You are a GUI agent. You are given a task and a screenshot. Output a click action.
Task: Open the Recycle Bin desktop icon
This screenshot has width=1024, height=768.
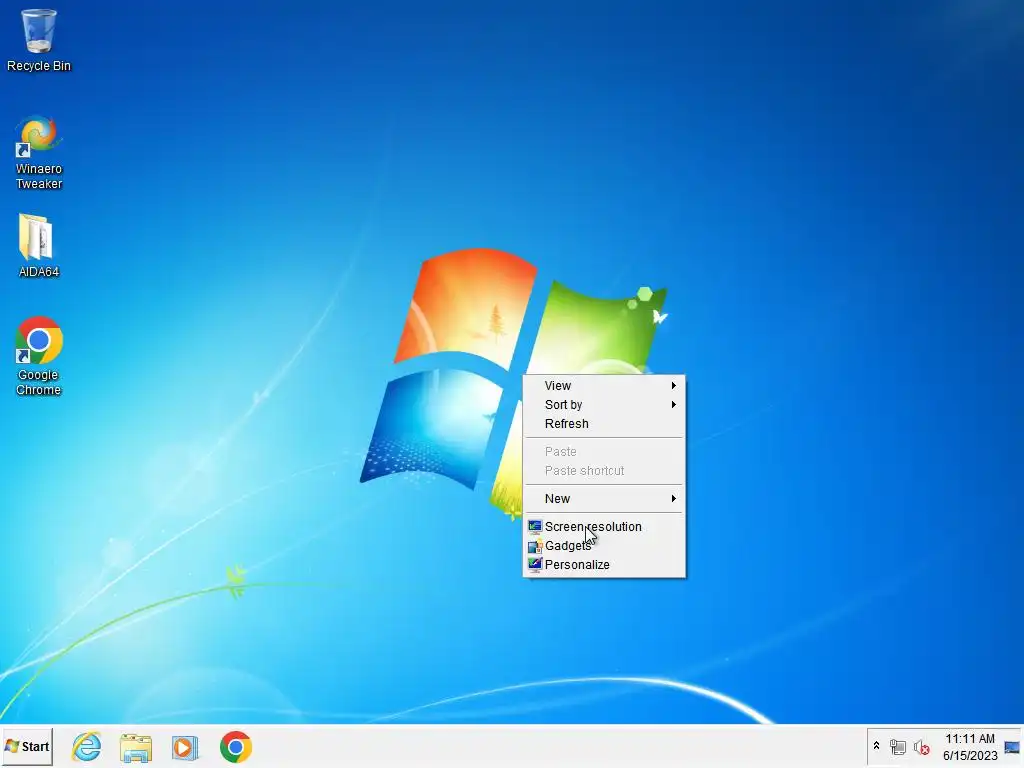click(39, 40)
